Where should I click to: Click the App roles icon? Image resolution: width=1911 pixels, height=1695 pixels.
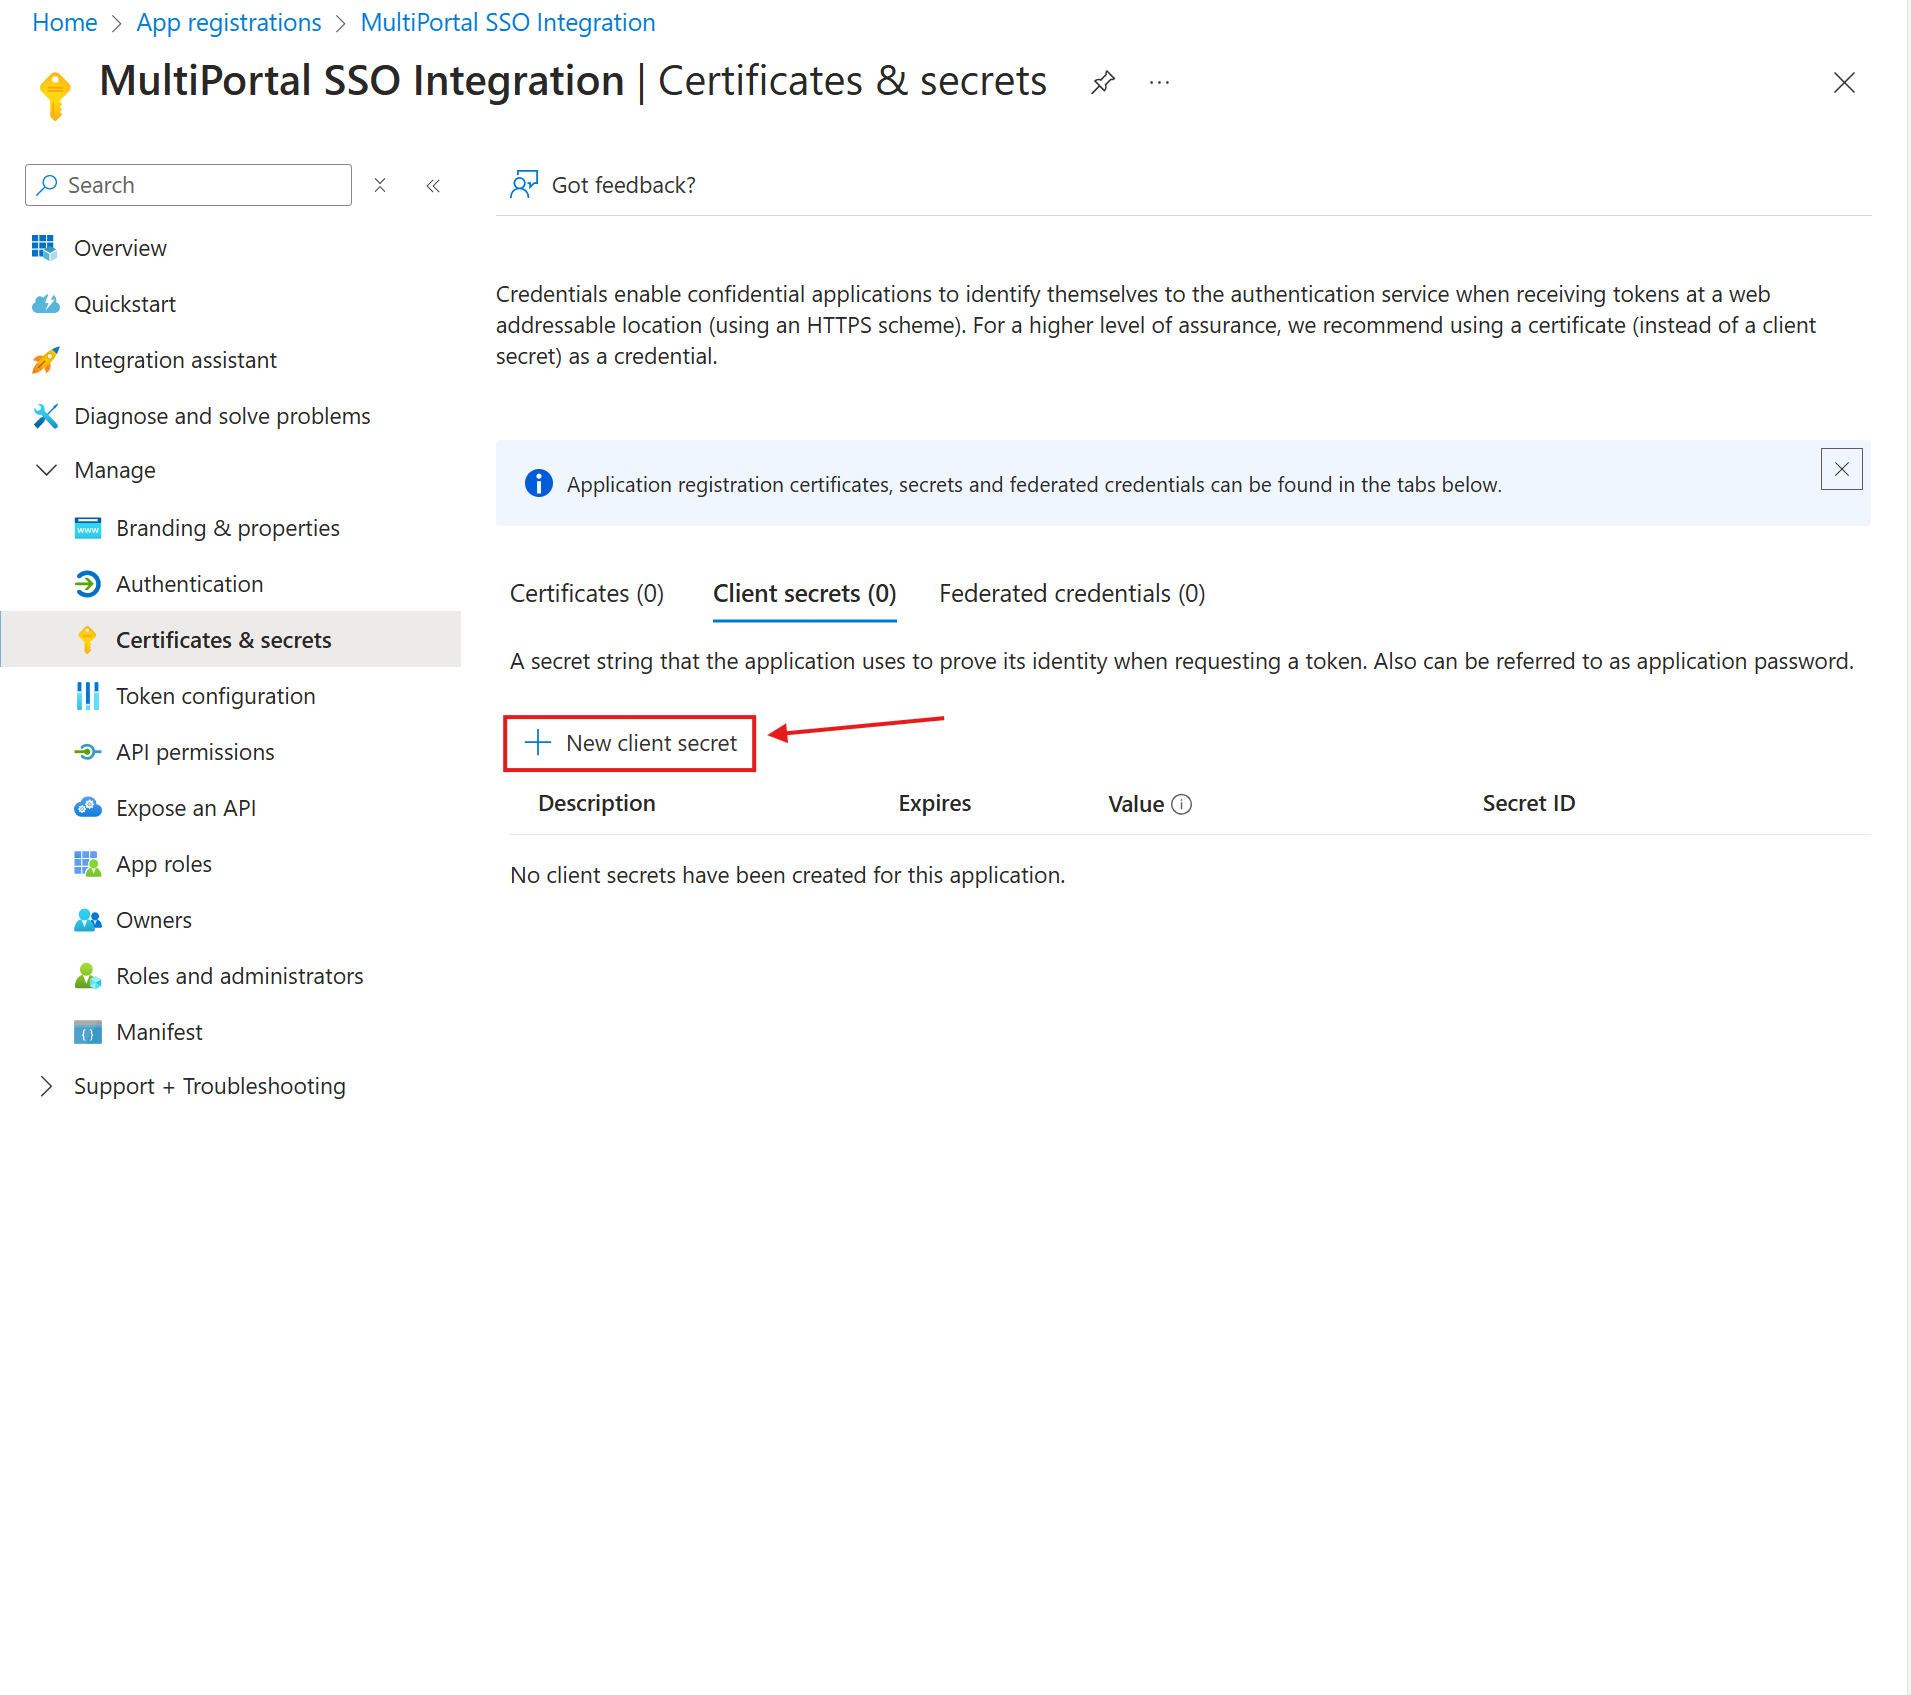pos(88,864)
